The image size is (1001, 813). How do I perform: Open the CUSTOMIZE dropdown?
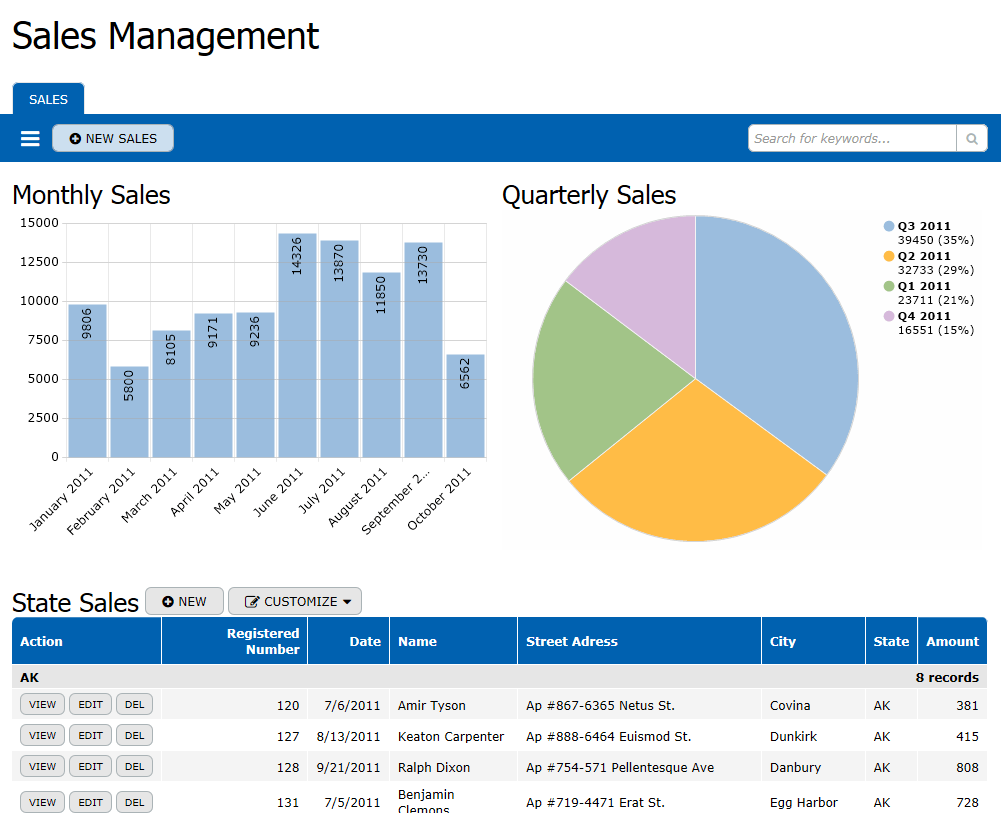click(295, 601)
